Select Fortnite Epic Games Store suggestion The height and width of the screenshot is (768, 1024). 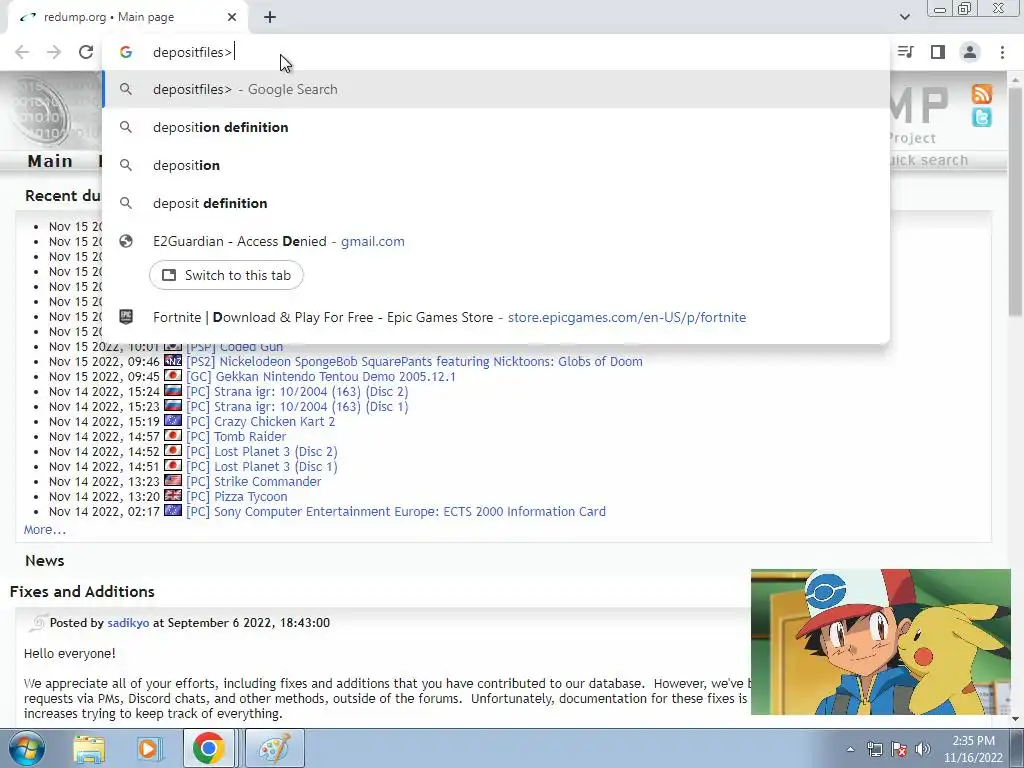coord(496,317)
